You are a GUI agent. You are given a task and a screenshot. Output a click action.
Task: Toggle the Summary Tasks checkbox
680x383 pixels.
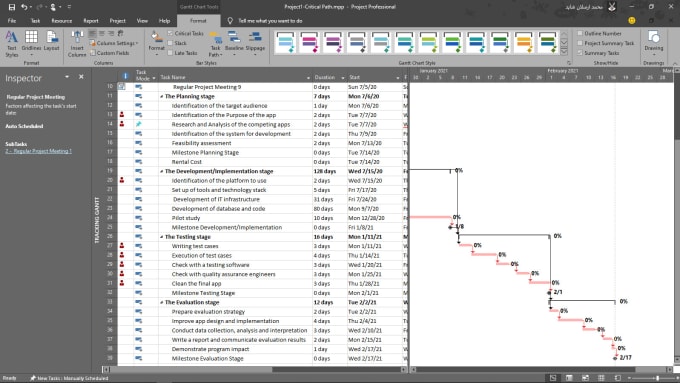580,53
